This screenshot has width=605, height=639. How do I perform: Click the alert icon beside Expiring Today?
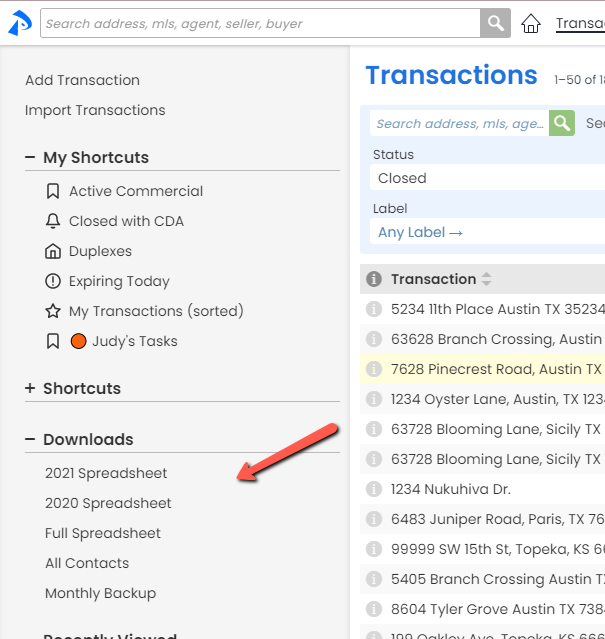pos(53,281)
